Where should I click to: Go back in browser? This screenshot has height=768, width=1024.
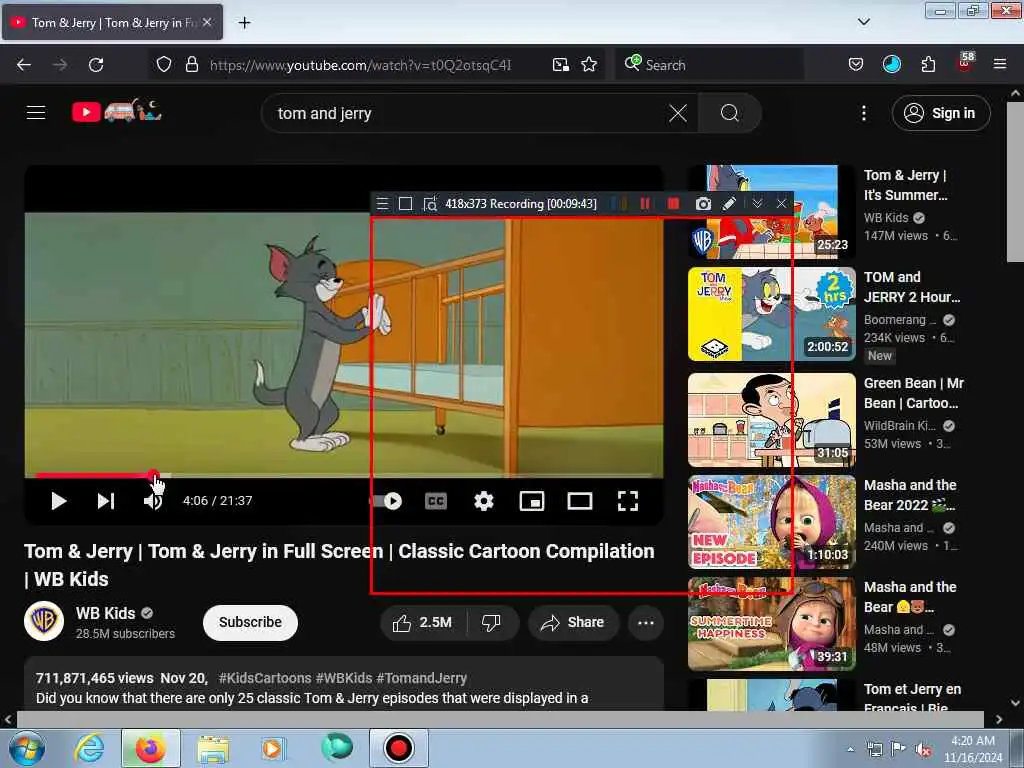[24, 65]
